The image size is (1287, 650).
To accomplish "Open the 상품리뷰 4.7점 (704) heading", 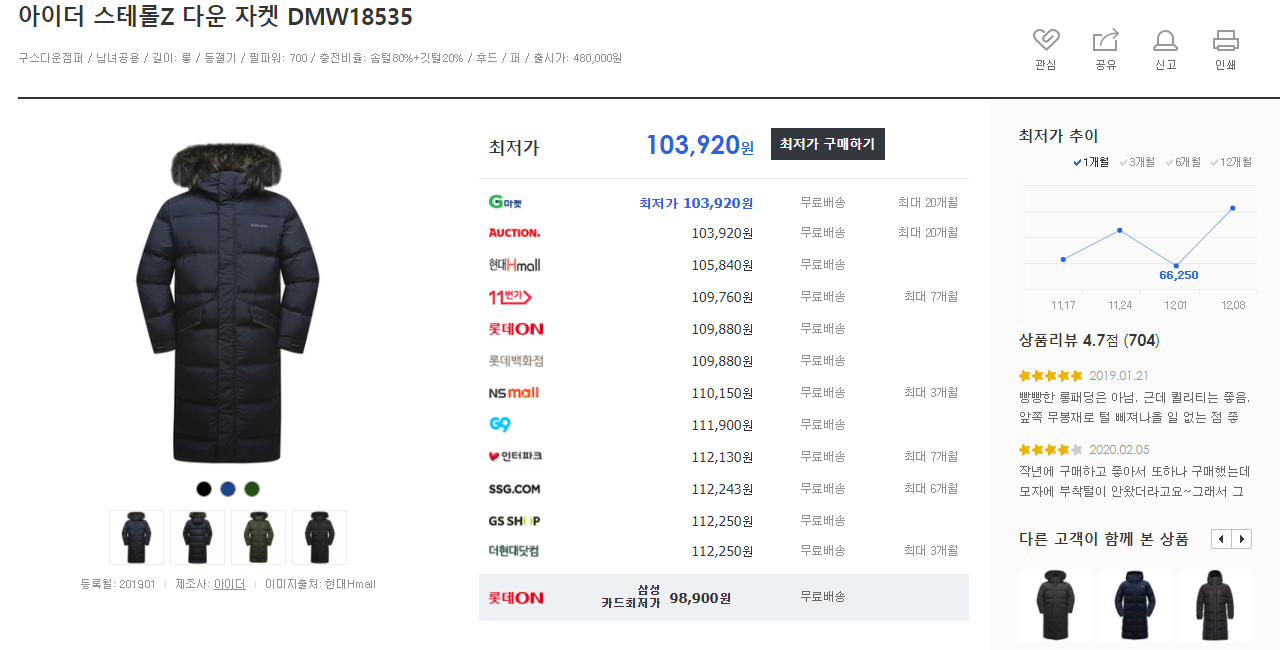I will click(1088, 340).
